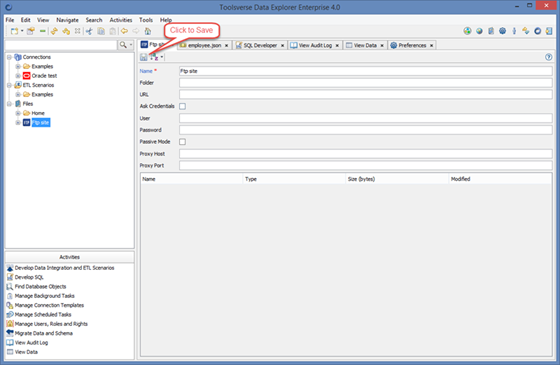Click in the Password input field

pyautogui.click(x=366, y=130)
